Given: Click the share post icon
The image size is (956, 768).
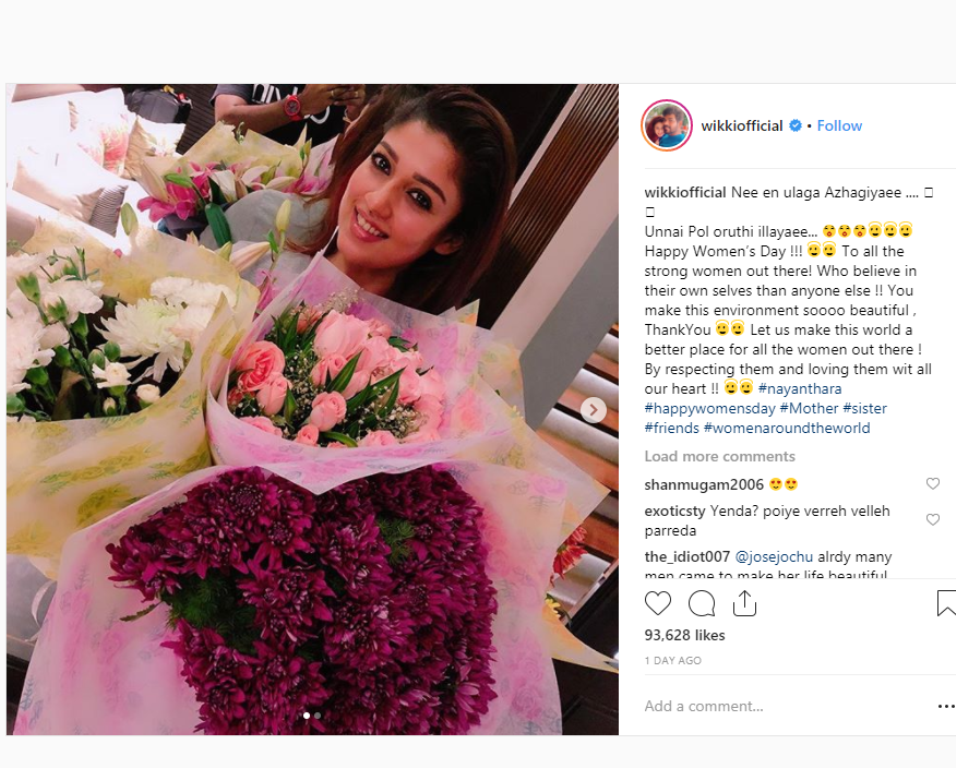Looking at the screenshot, I should click(x=744, y=603).
